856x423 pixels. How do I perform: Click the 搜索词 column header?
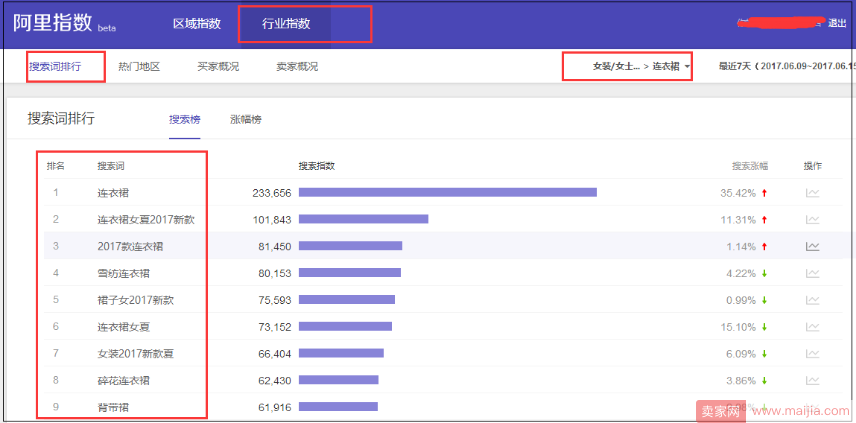tap(111, 166)
